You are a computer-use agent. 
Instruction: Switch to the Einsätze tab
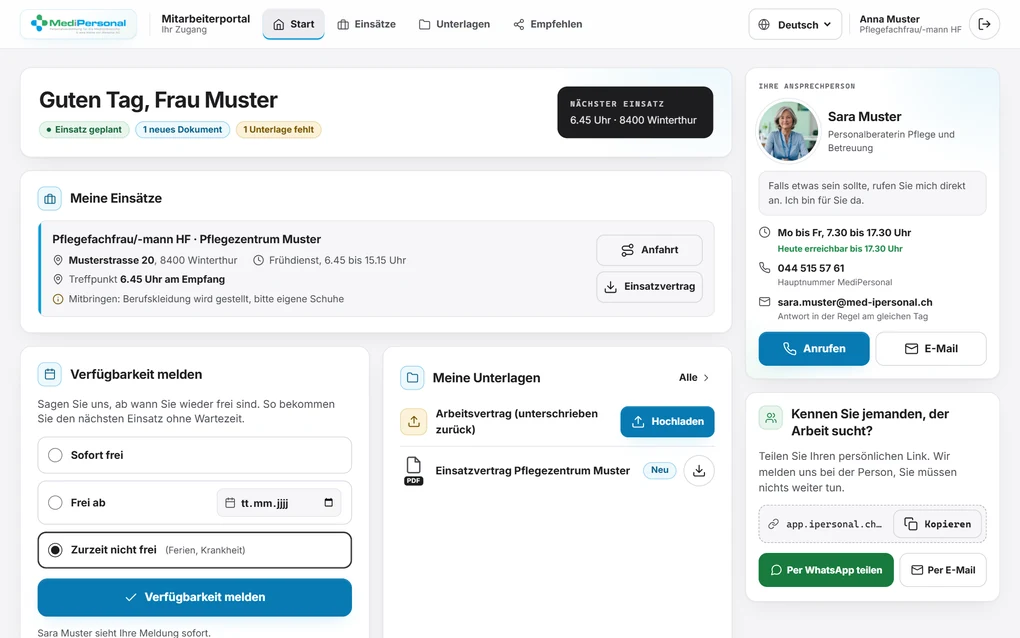click(366, 24)
